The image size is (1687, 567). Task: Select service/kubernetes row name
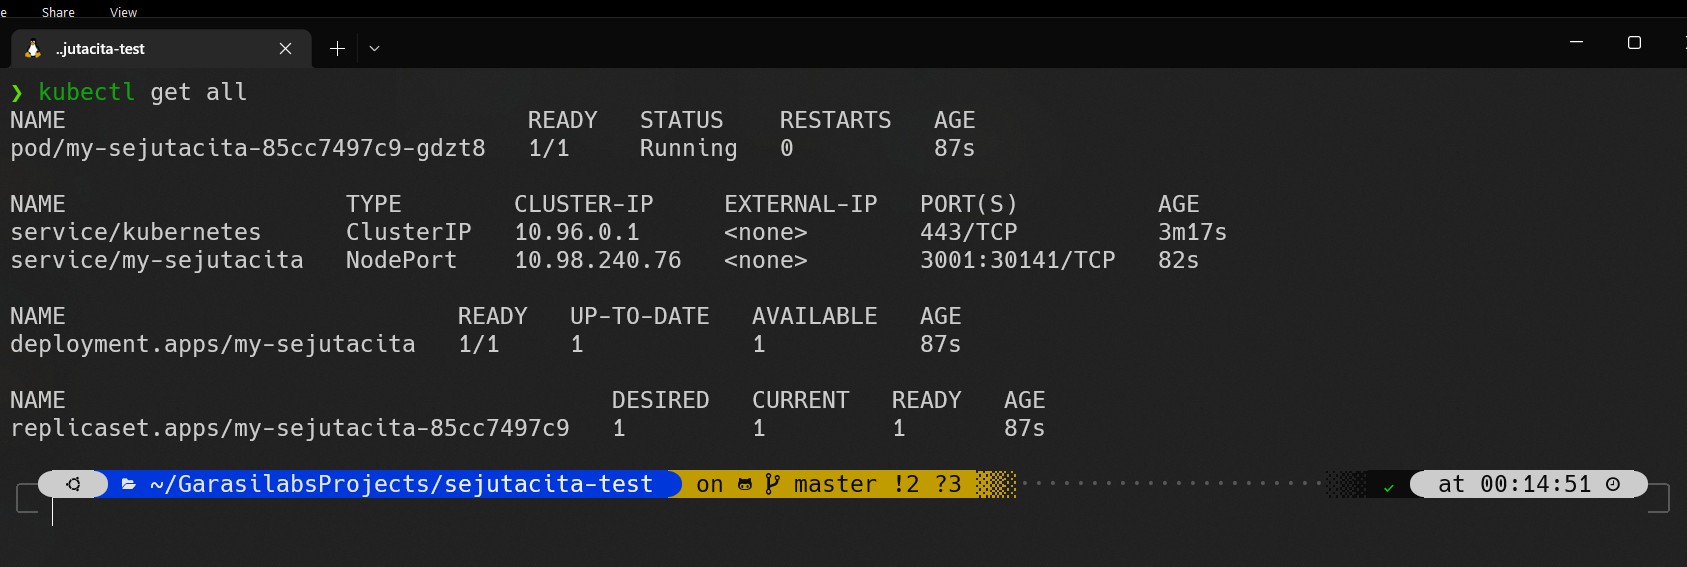(136, 232)
